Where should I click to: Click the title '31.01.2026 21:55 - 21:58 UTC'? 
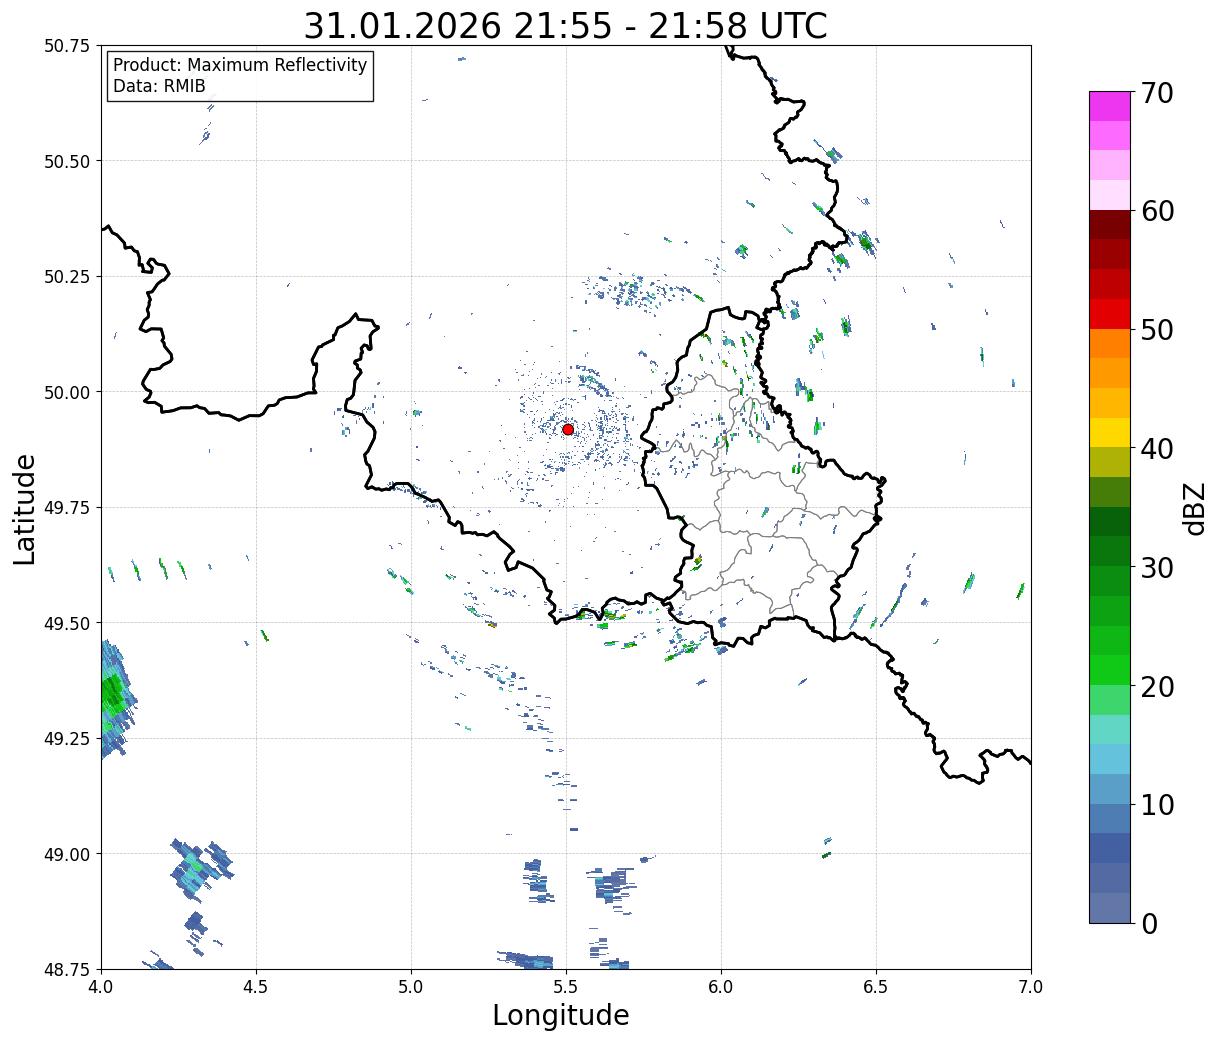click(565, 25)
